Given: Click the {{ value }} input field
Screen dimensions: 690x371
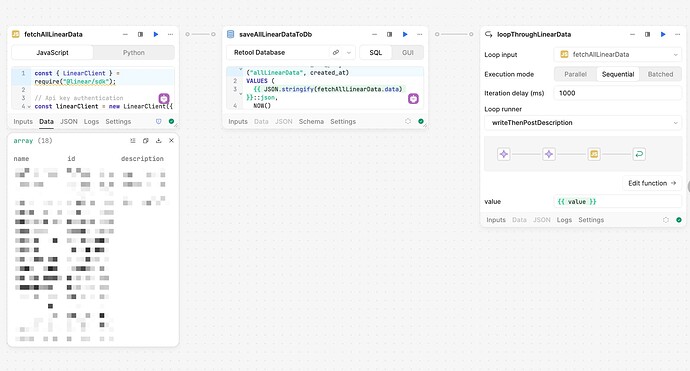Looking at the screenshot, I should pyautogui.click(x=618, y=202).
